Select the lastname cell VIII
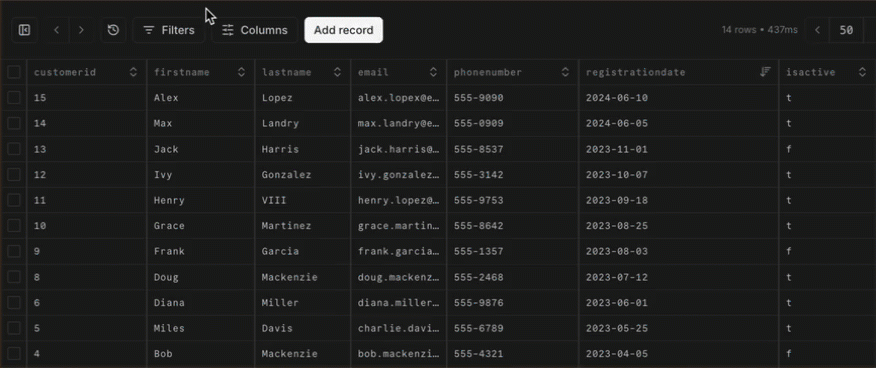Screen dimensions: 876x368 click(x=303, y=200)
